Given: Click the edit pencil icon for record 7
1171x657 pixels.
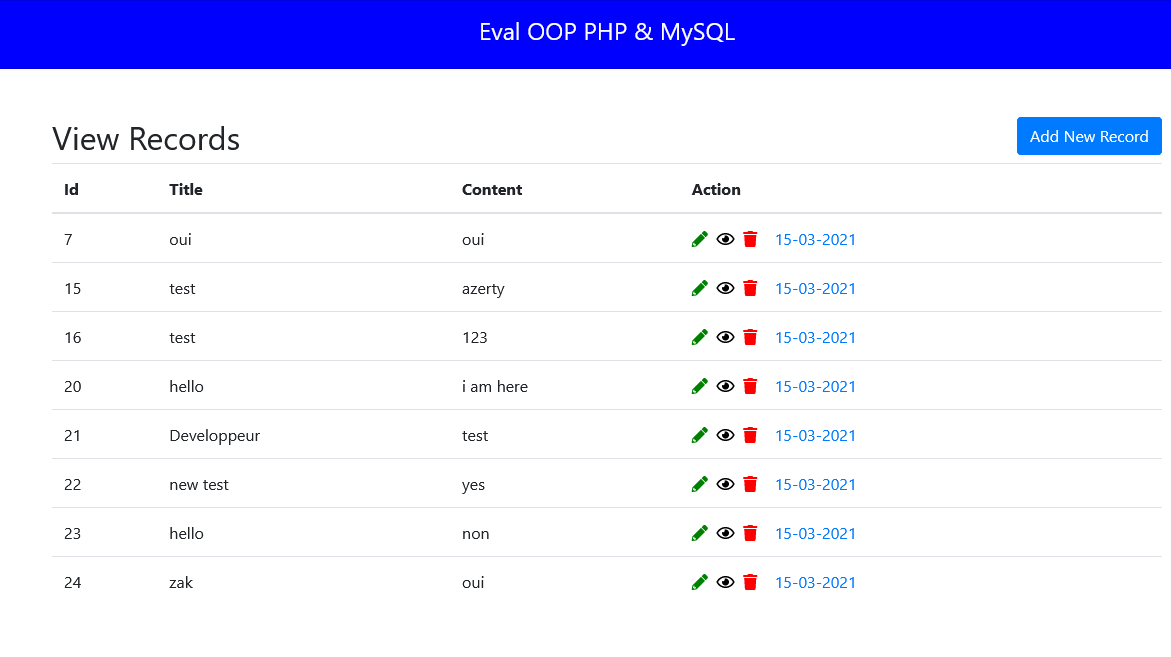Looking at the screenshot, I should tap(700, 239).
